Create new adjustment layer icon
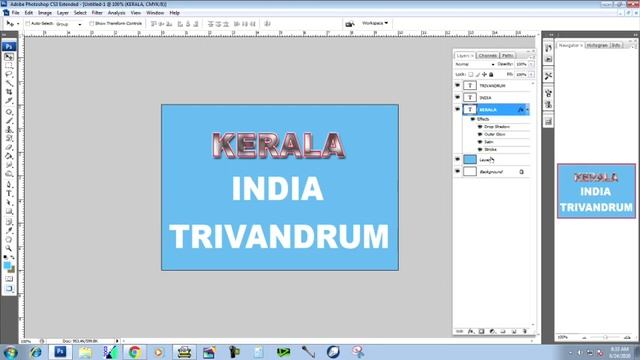 pyautogui.click(x=492, y=331)
